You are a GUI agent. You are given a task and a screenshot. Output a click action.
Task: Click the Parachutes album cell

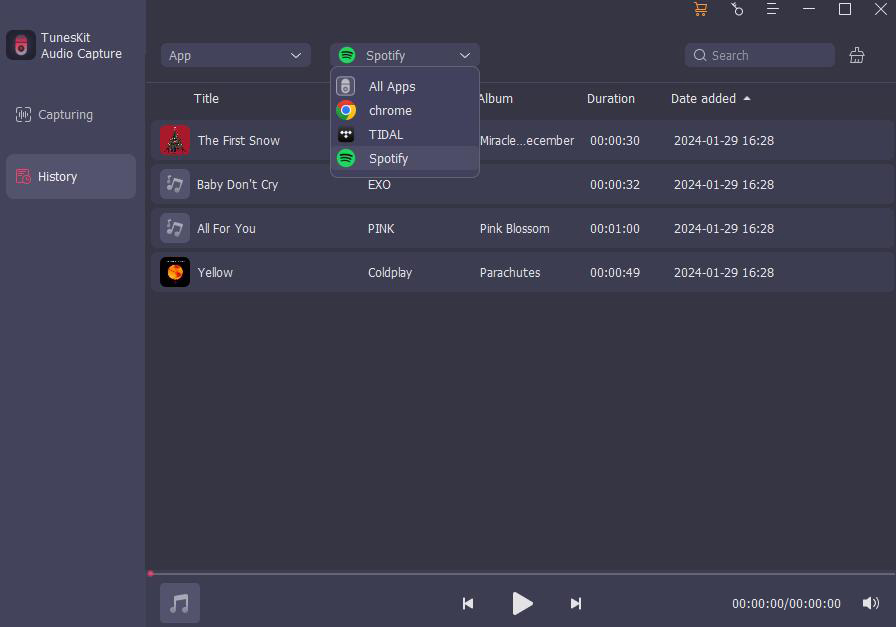tap(510, 272)
